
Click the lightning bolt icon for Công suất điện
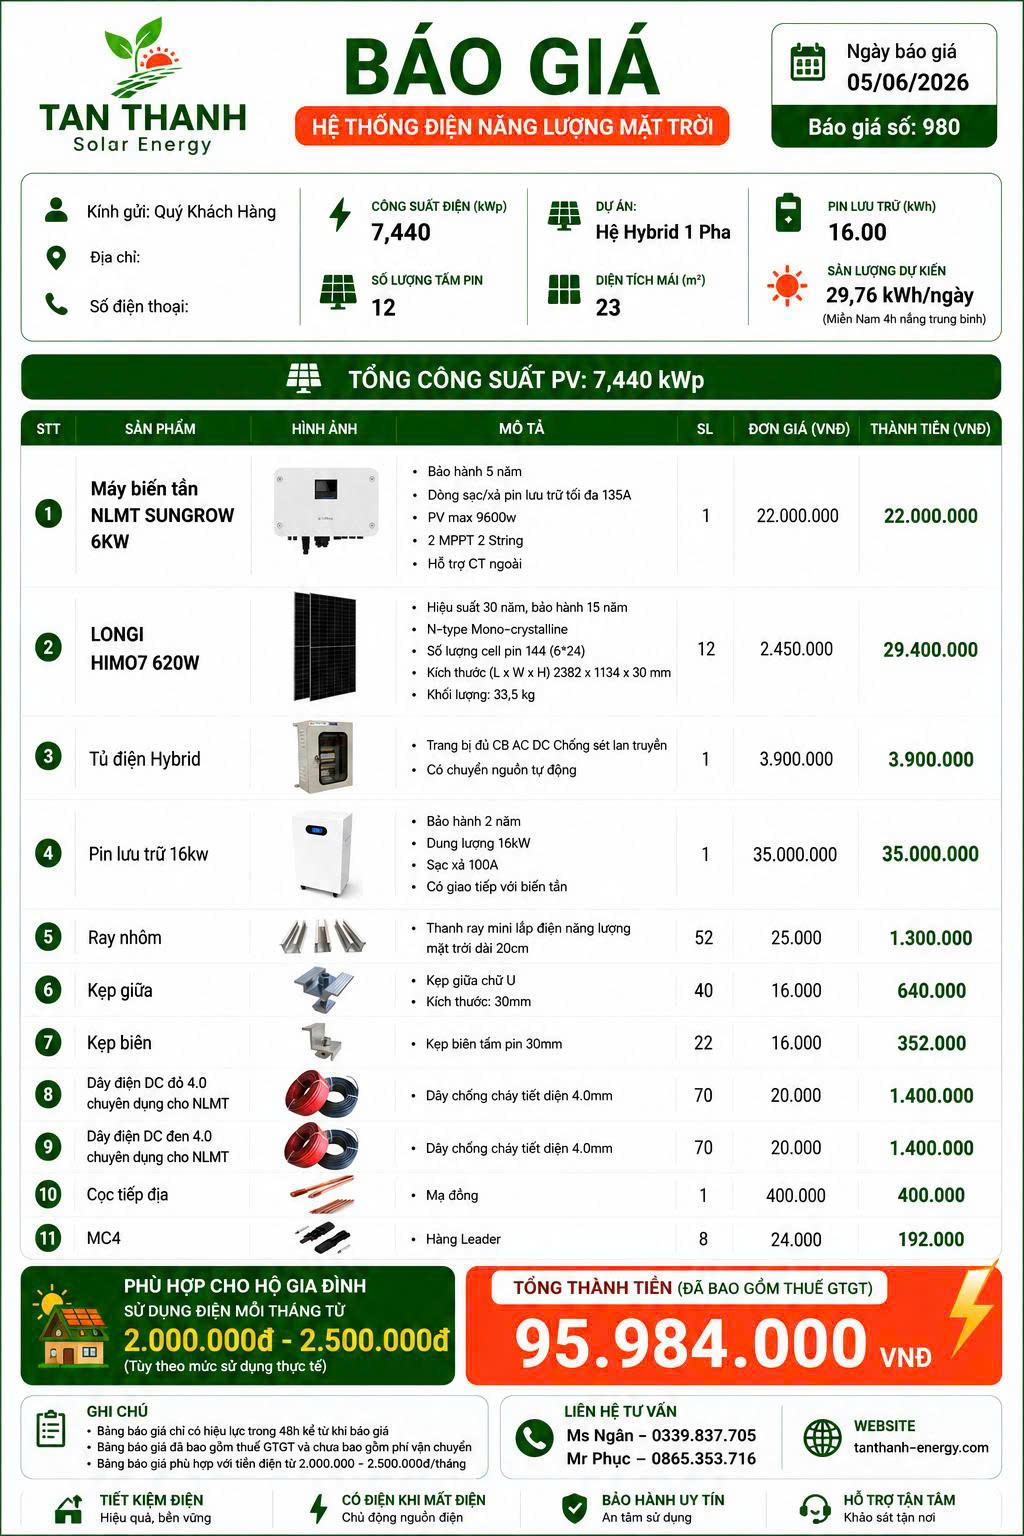point(340,214)
